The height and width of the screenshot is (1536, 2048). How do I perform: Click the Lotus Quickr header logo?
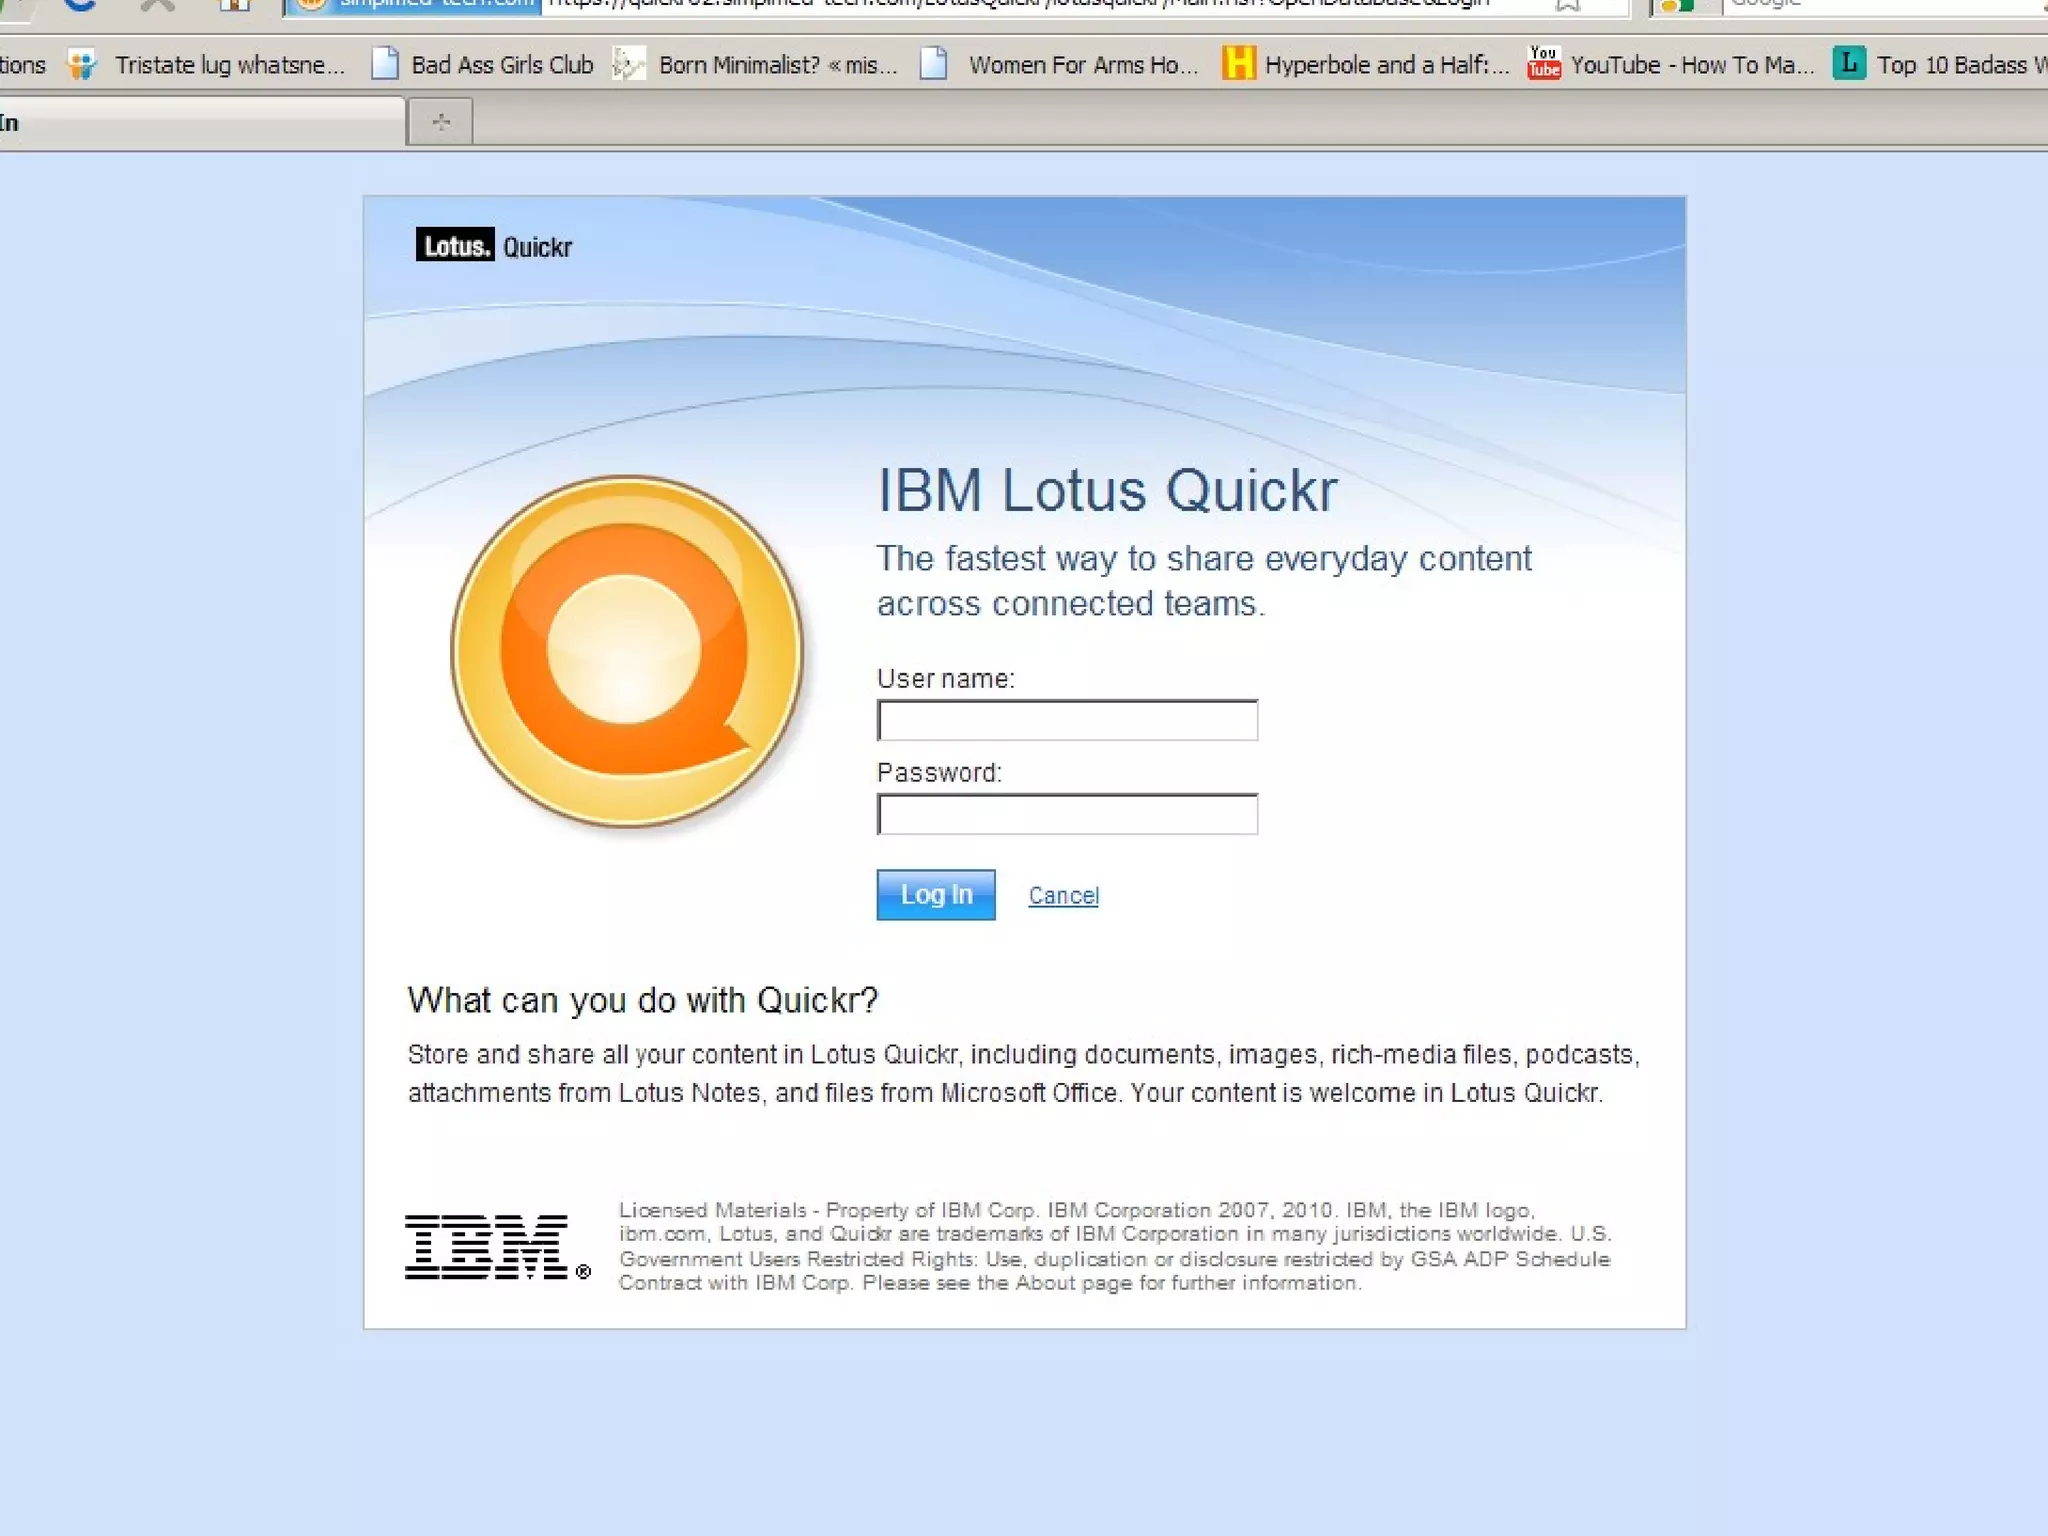[494, 246]
